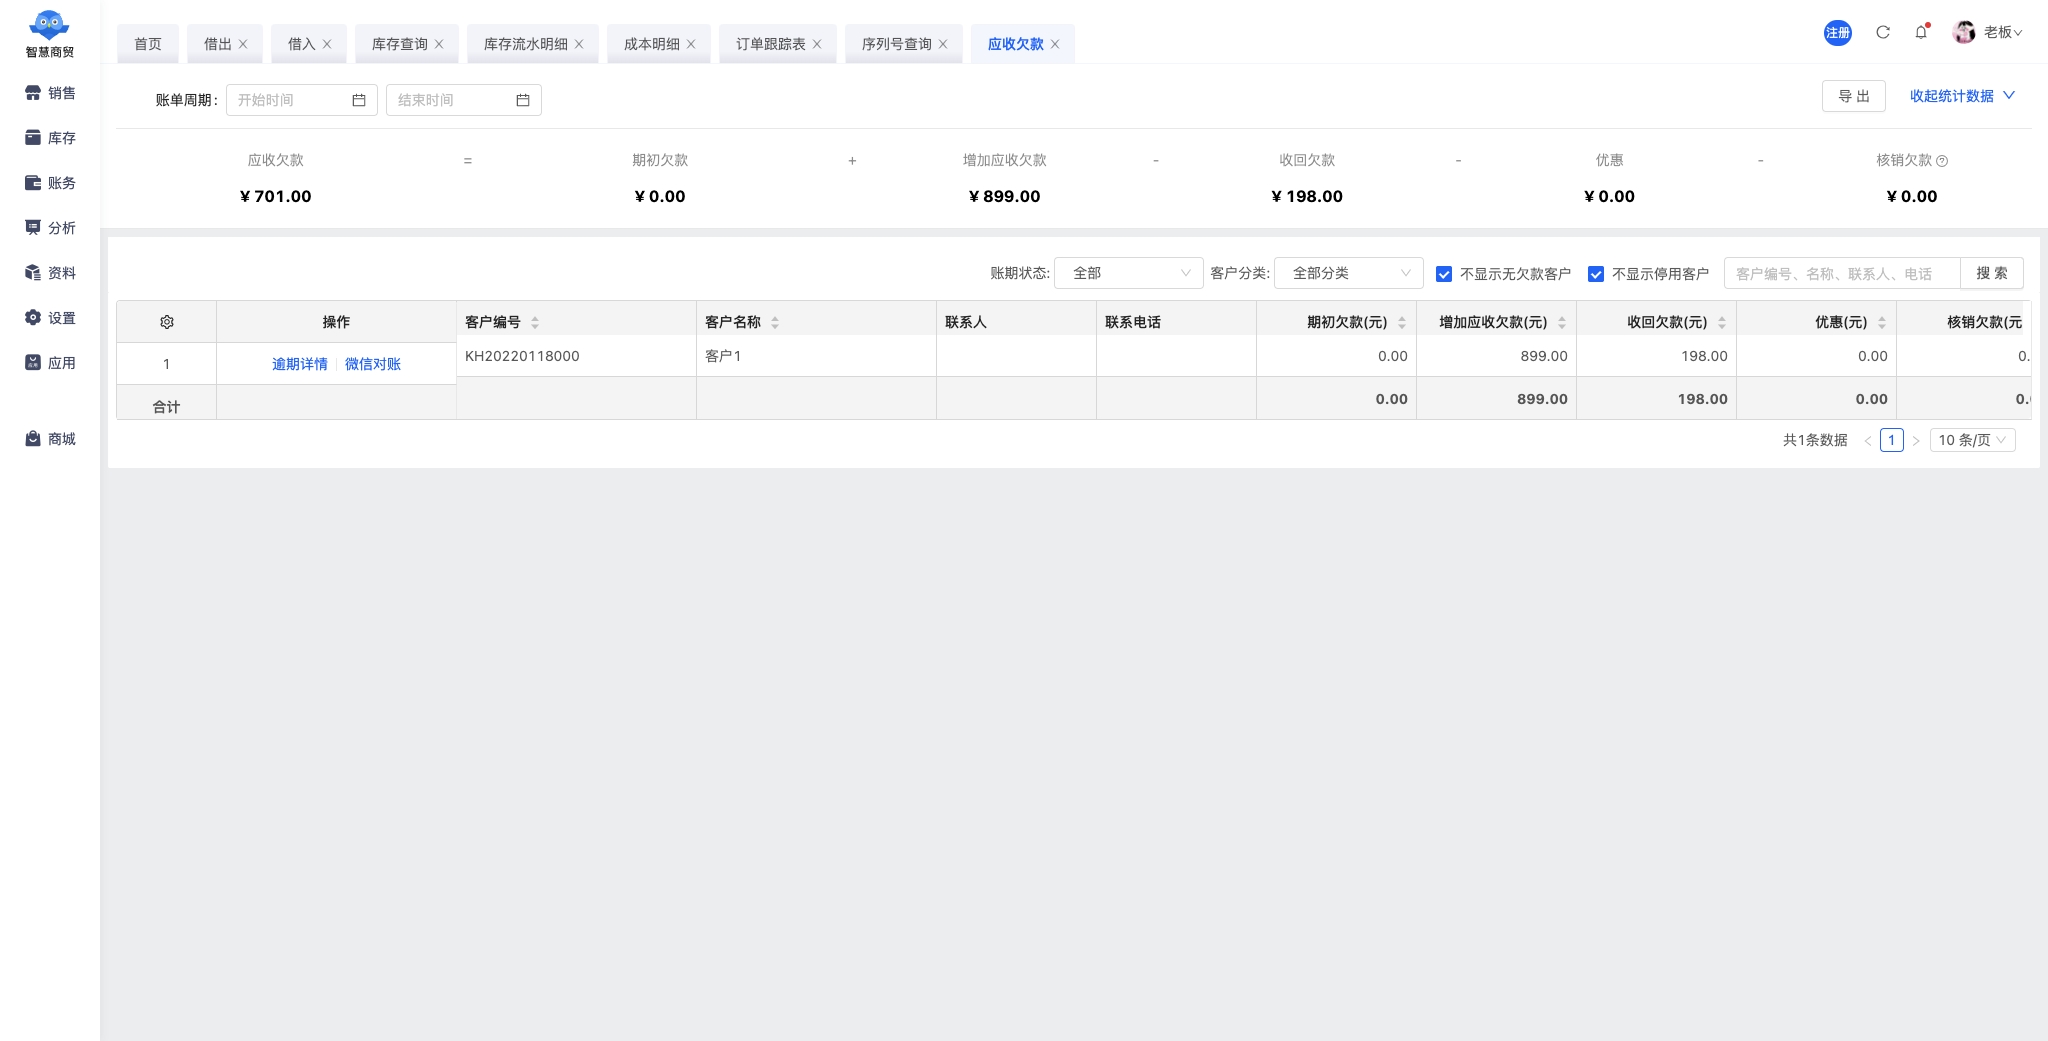Close the 应收欠款 tab
This screenshot has height=1041, width=2048.
pos(1055,44)
